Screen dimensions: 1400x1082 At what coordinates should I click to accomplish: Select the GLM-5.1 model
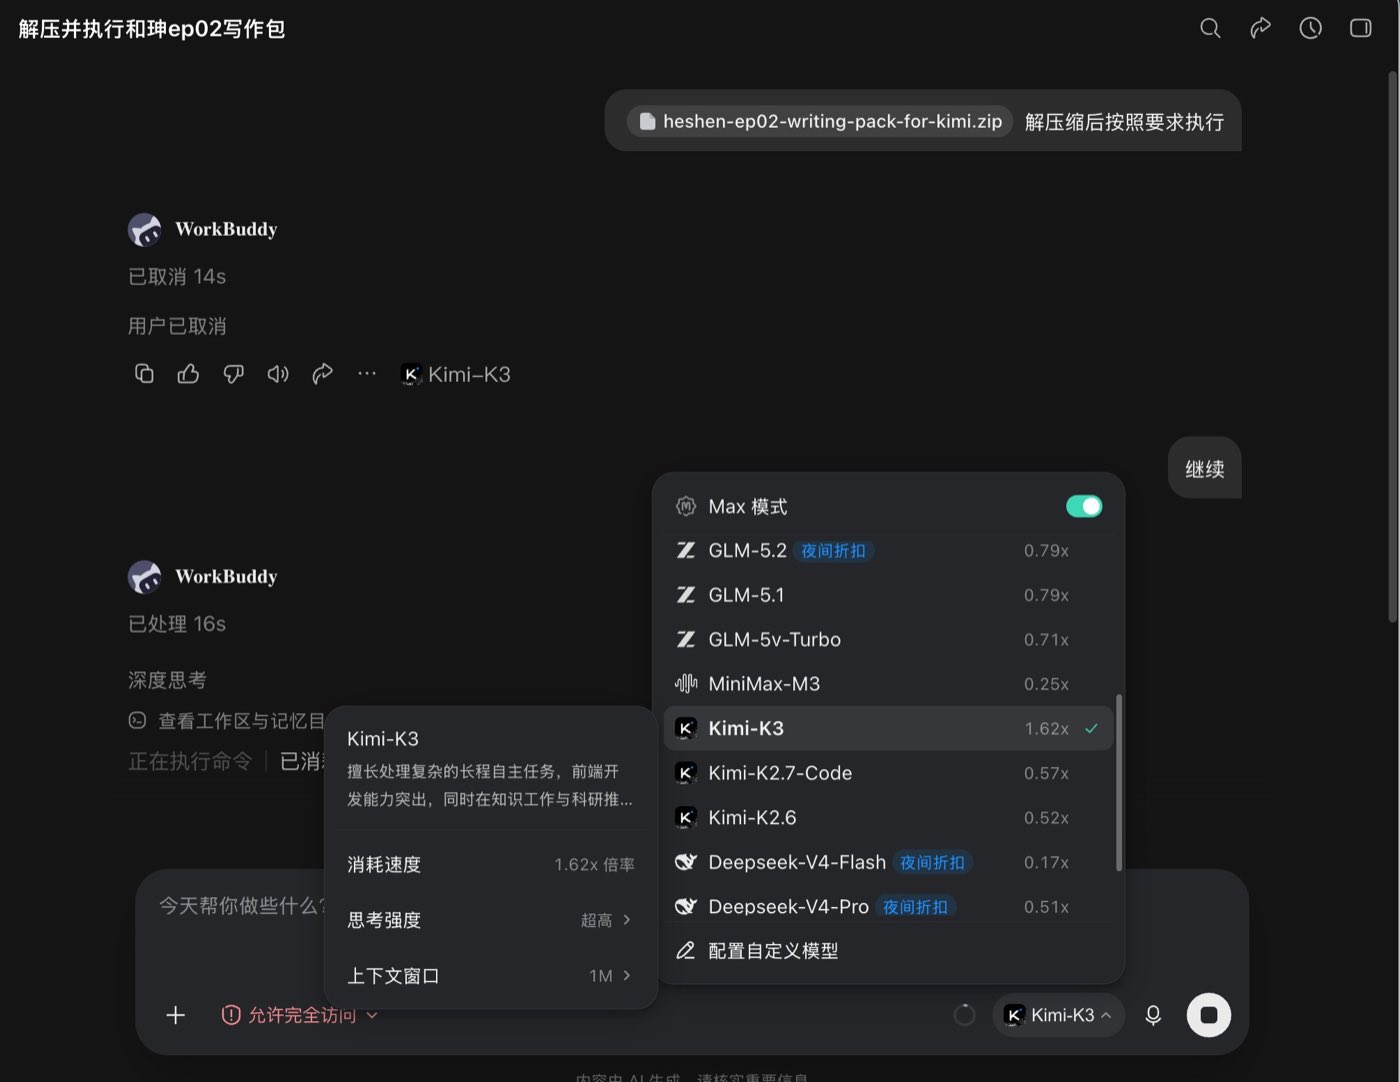click(888, 595)
